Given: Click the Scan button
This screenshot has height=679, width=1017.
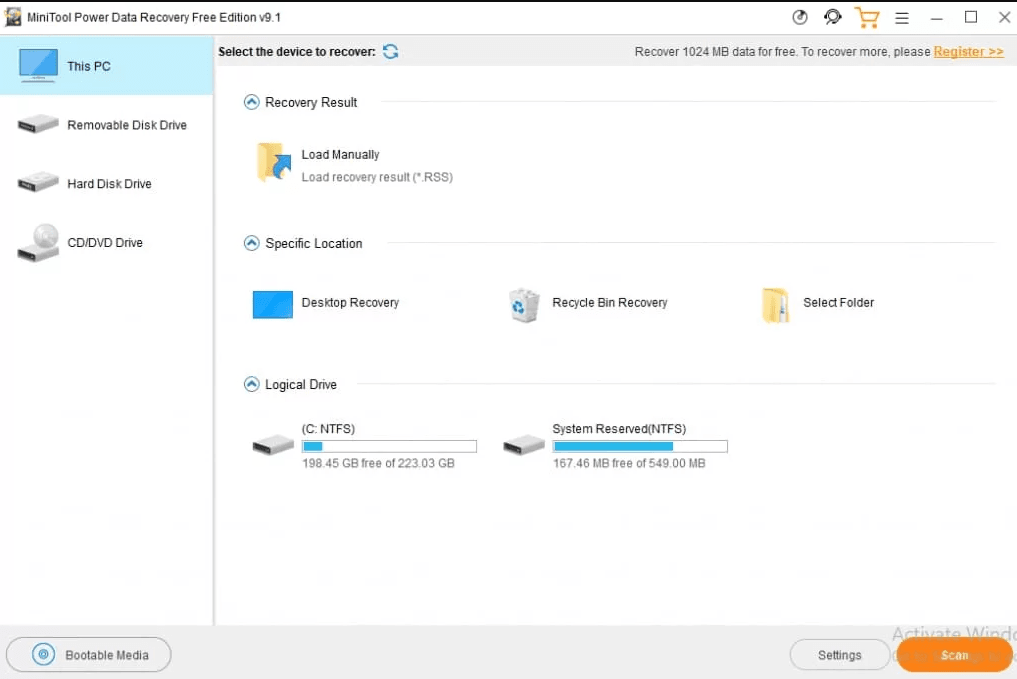Looking at the screenshot, I should click(954, 655).
